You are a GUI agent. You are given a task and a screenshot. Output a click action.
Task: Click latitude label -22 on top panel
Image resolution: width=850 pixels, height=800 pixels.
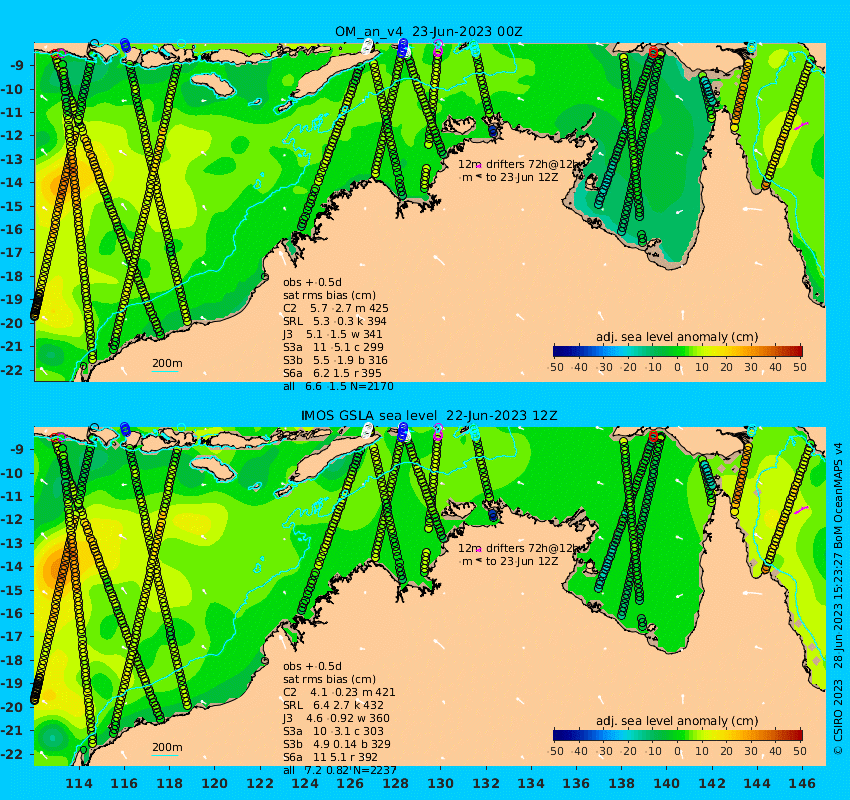[12, 370]
